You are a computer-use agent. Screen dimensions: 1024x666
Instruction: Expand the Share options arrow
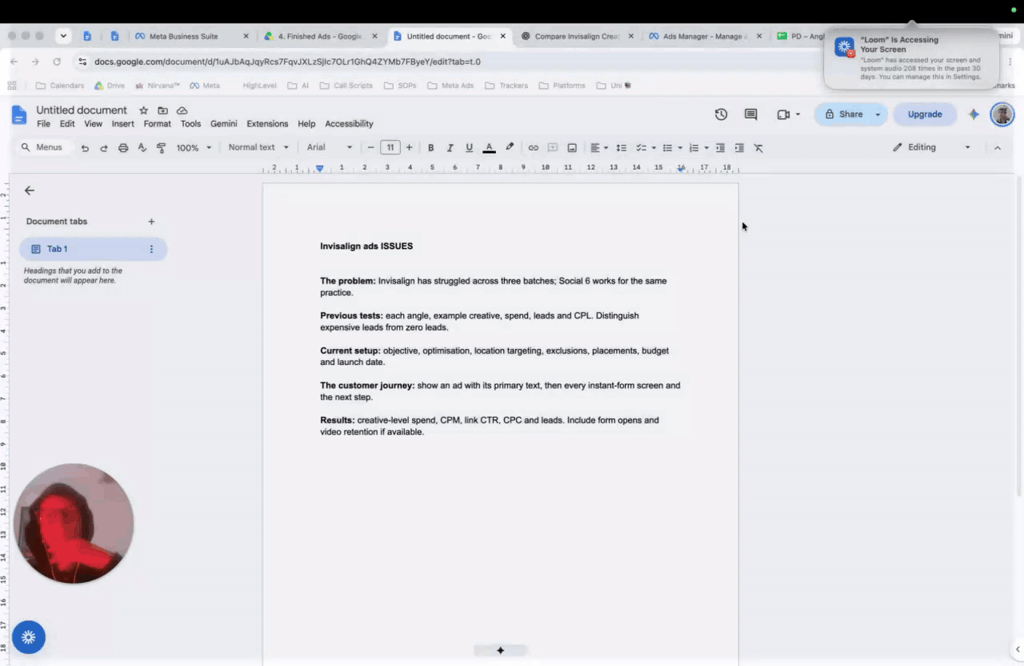[x=878, y=114]
